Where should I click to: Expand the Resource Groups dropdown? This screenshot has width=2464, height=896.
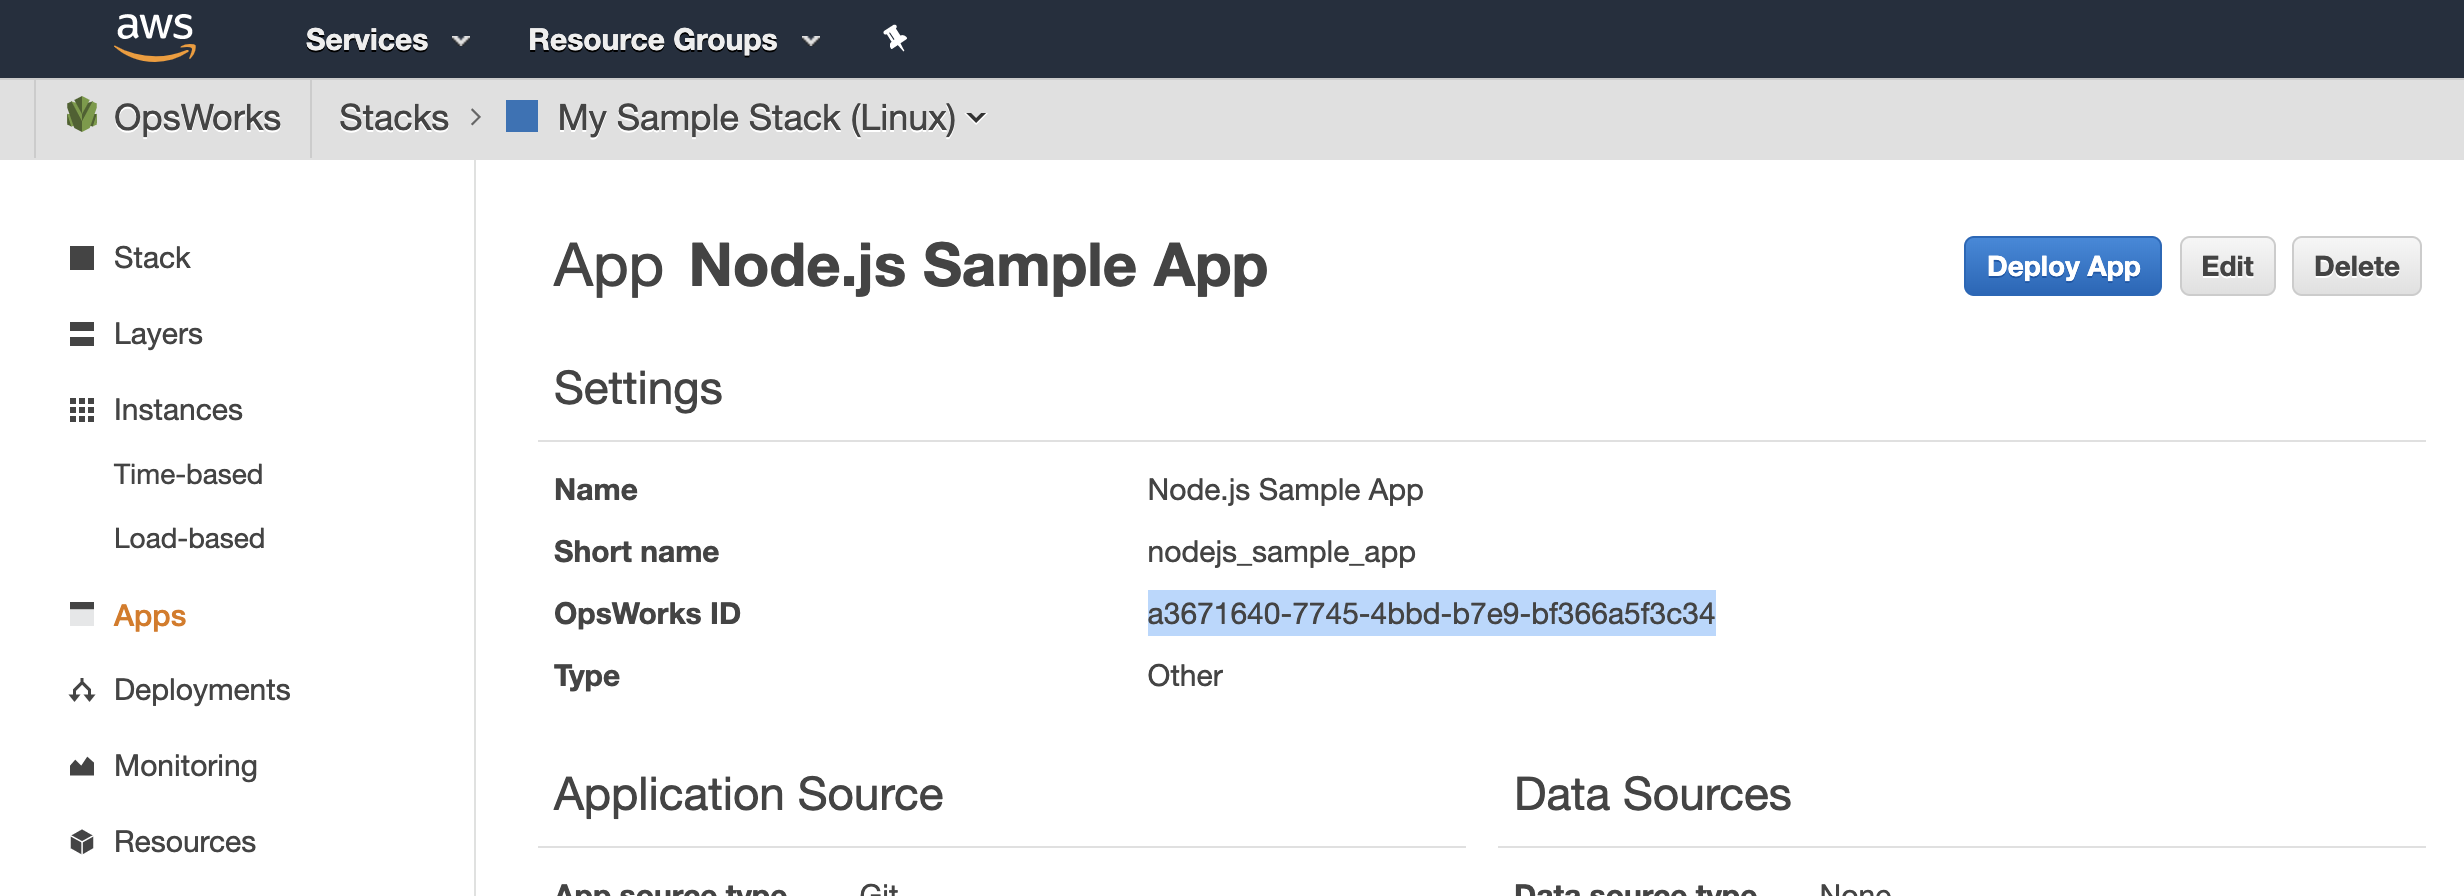[673, 40]
